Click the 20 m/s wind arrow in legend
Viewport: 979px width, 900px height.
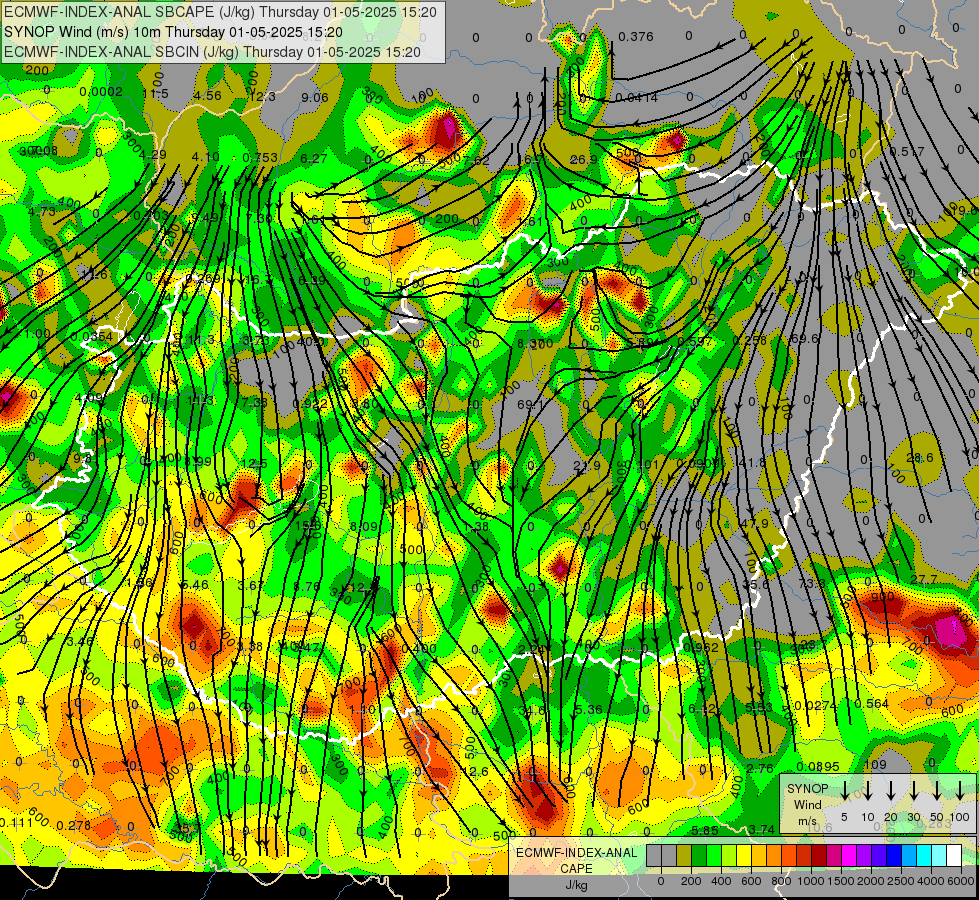(891, 790)
